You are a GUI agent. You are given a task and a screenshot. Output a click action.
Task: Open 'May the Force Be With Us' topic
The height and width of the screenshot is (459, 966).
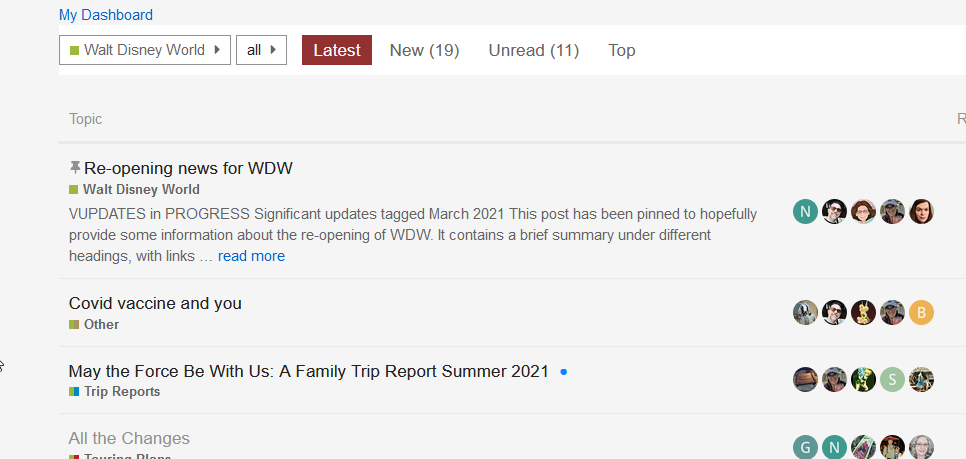click(x=308, y=371)
